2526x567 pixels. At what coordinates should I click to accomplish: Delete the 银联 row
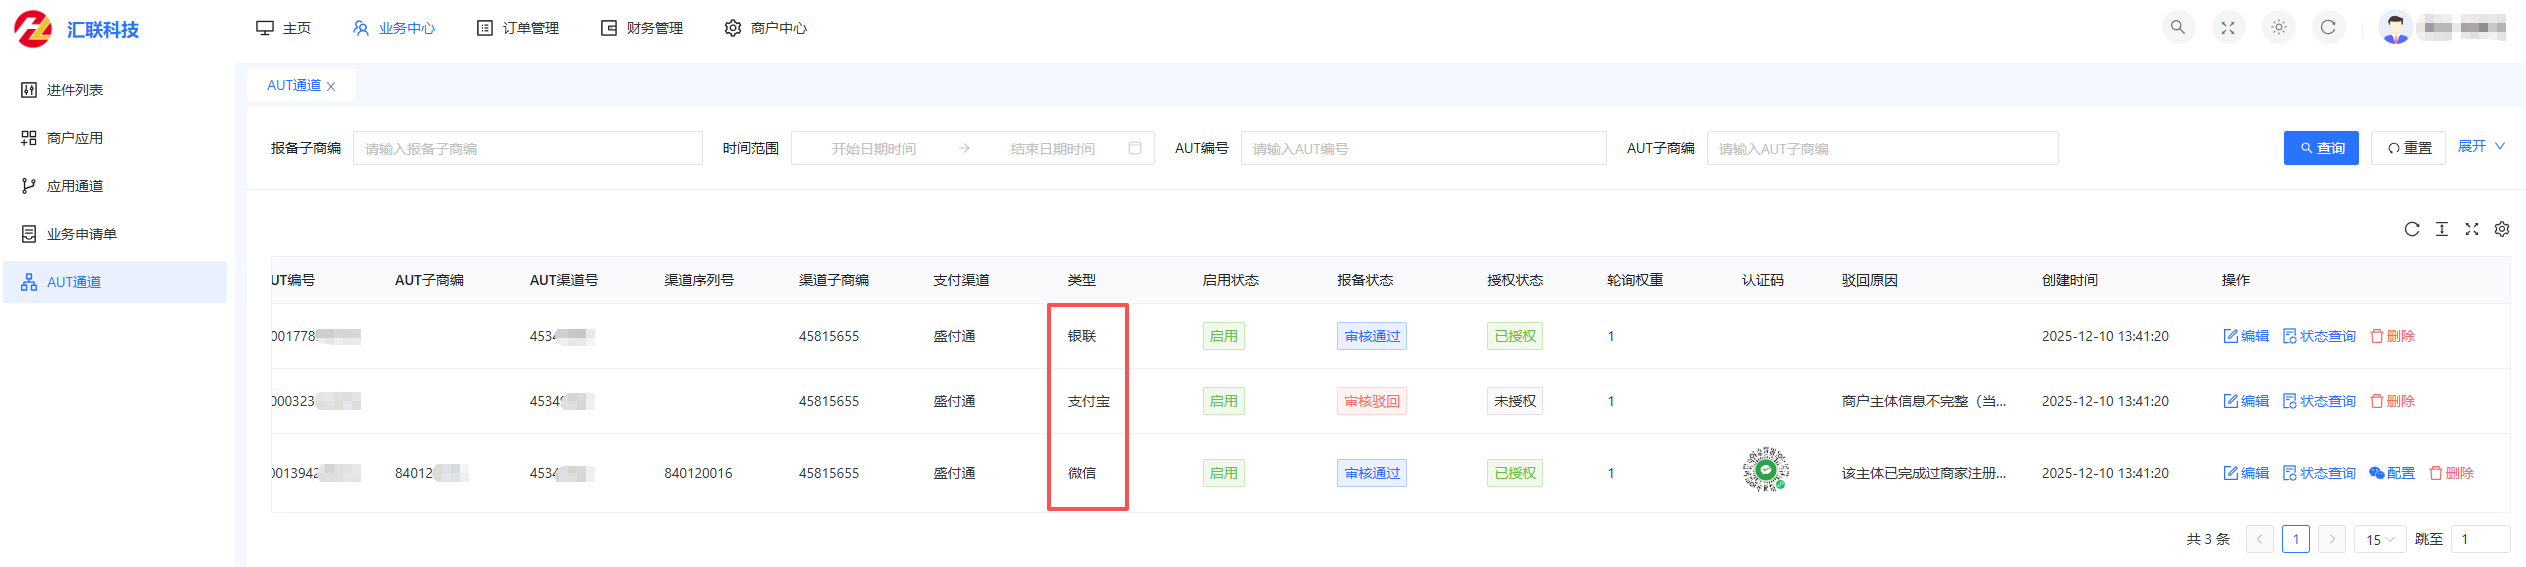click(2392, 336)
